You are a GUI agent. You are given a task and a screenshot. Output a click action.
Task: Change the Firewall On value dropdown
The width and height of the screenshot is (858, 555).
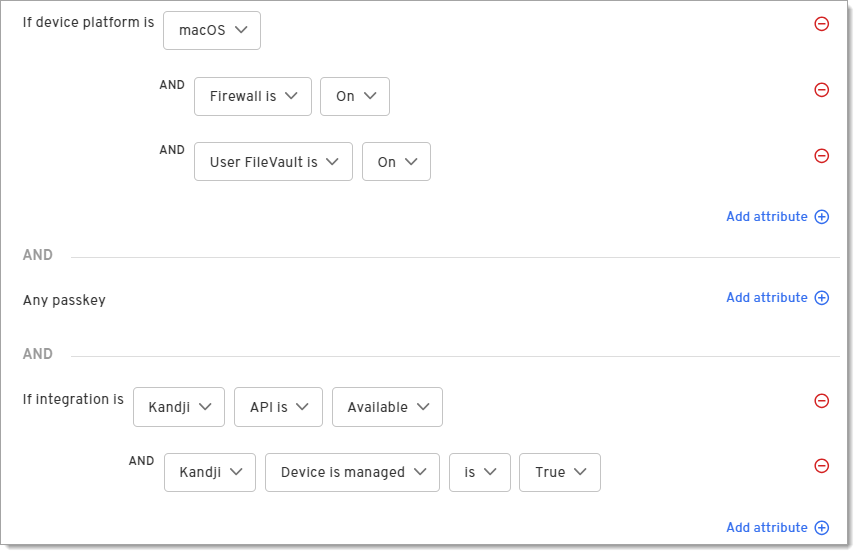355,96
